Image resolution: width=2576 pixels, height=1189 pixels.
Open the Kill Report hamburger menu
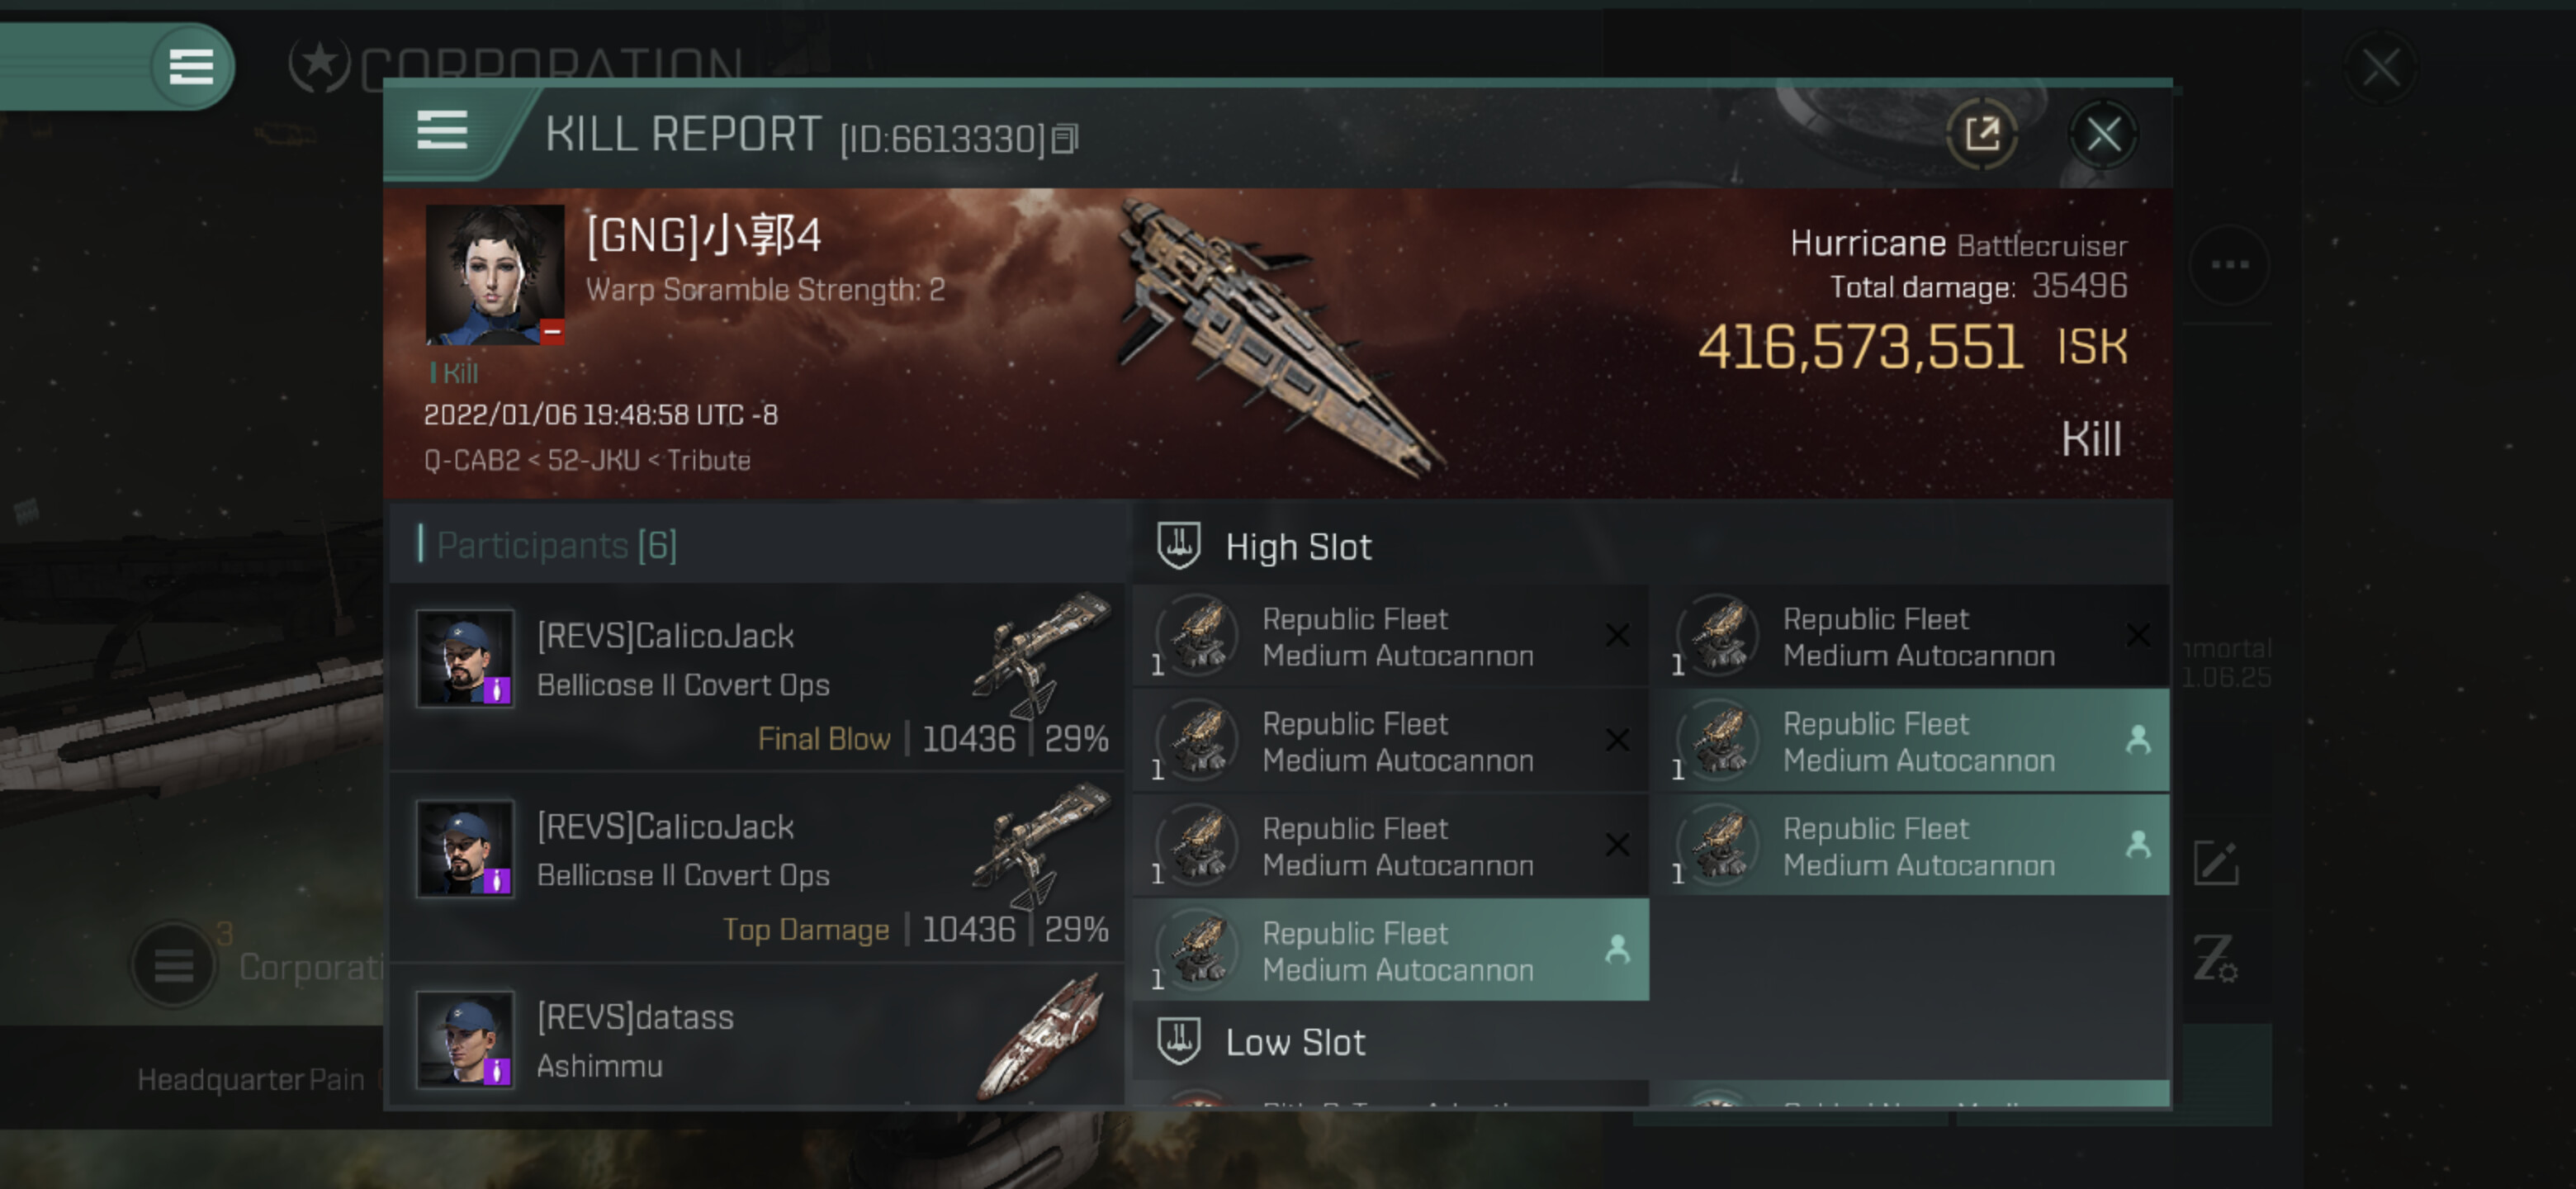point(442,131)
